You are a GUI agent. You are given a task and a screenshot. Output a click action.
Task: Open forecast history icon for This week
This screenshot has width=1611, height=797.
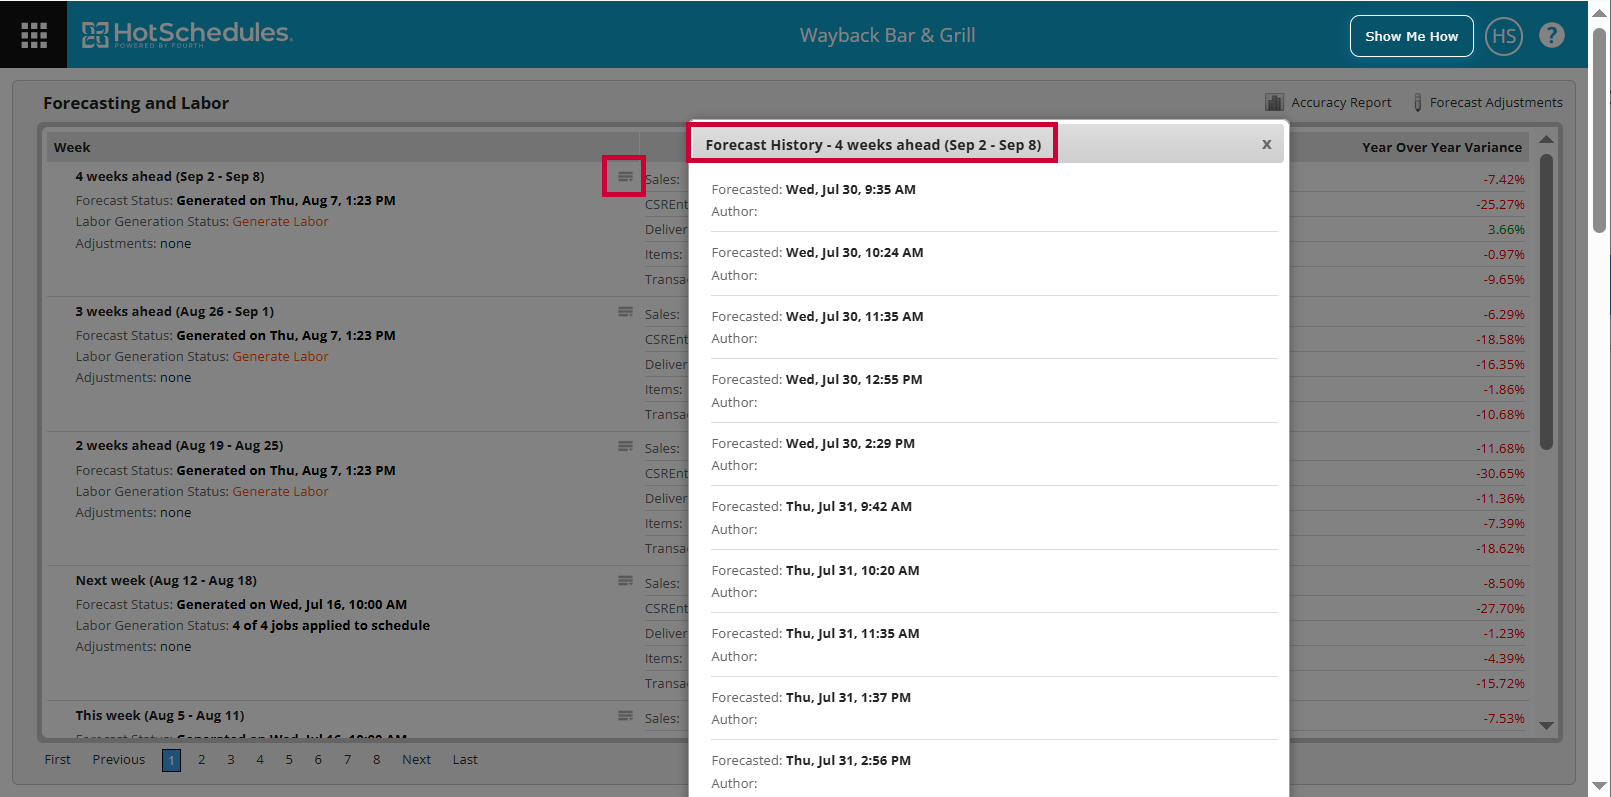(625, 716)
